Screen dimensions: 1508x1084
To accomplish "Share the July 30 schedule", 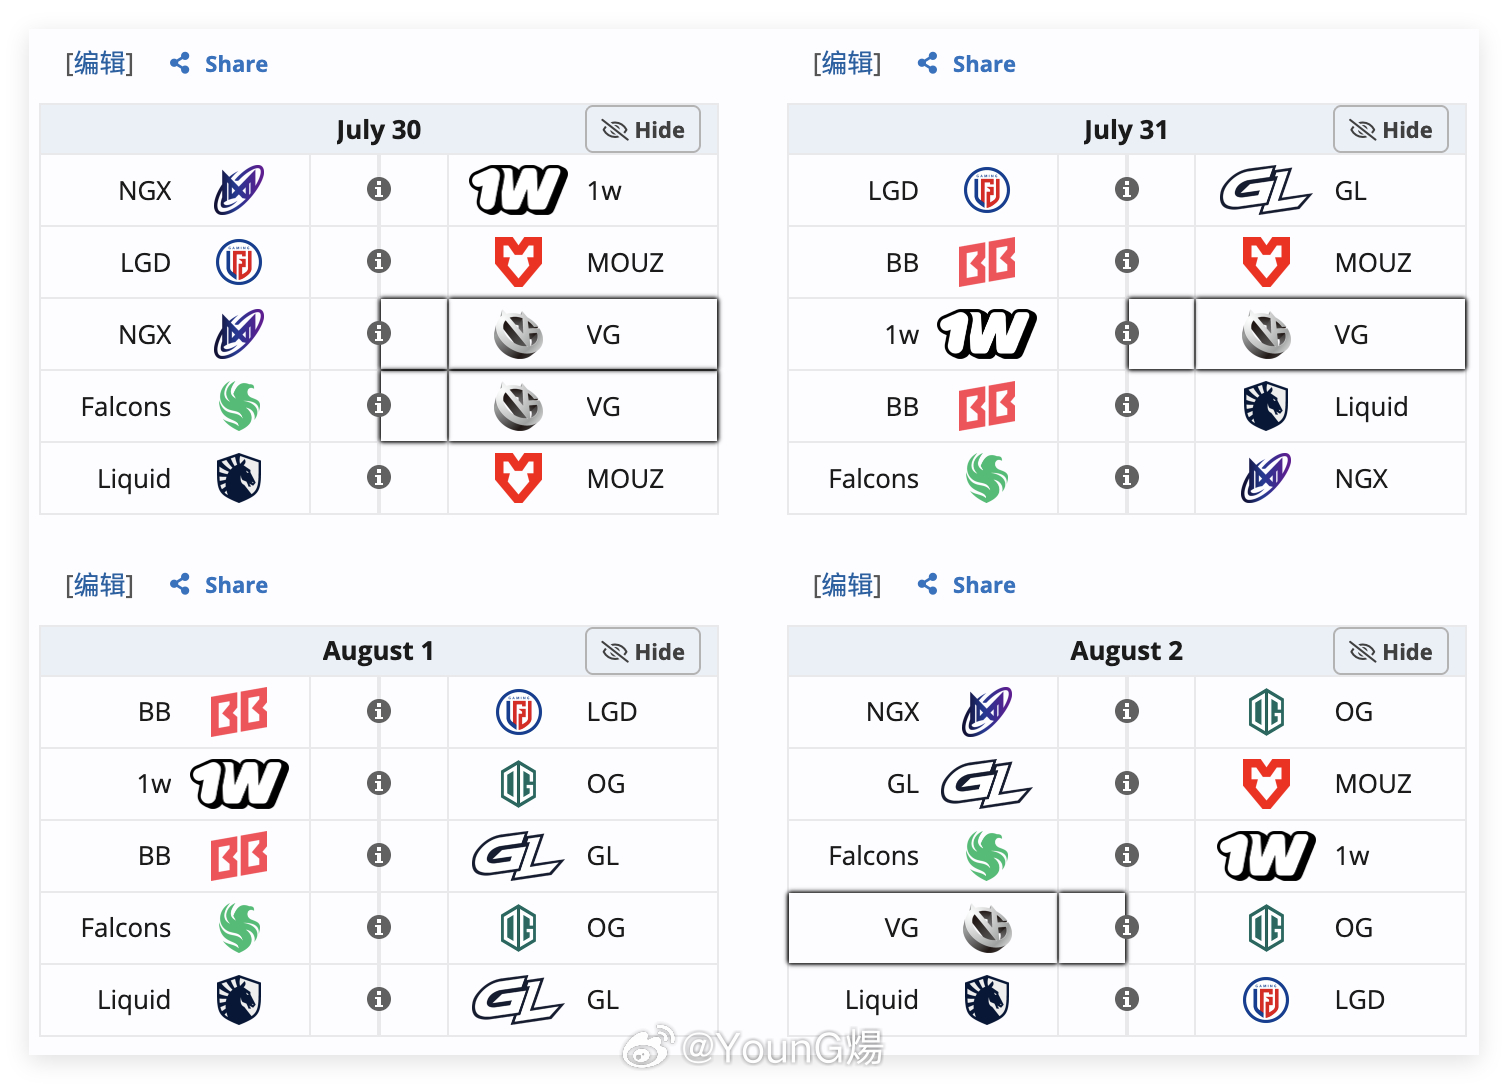I will [x=219, y=64].
